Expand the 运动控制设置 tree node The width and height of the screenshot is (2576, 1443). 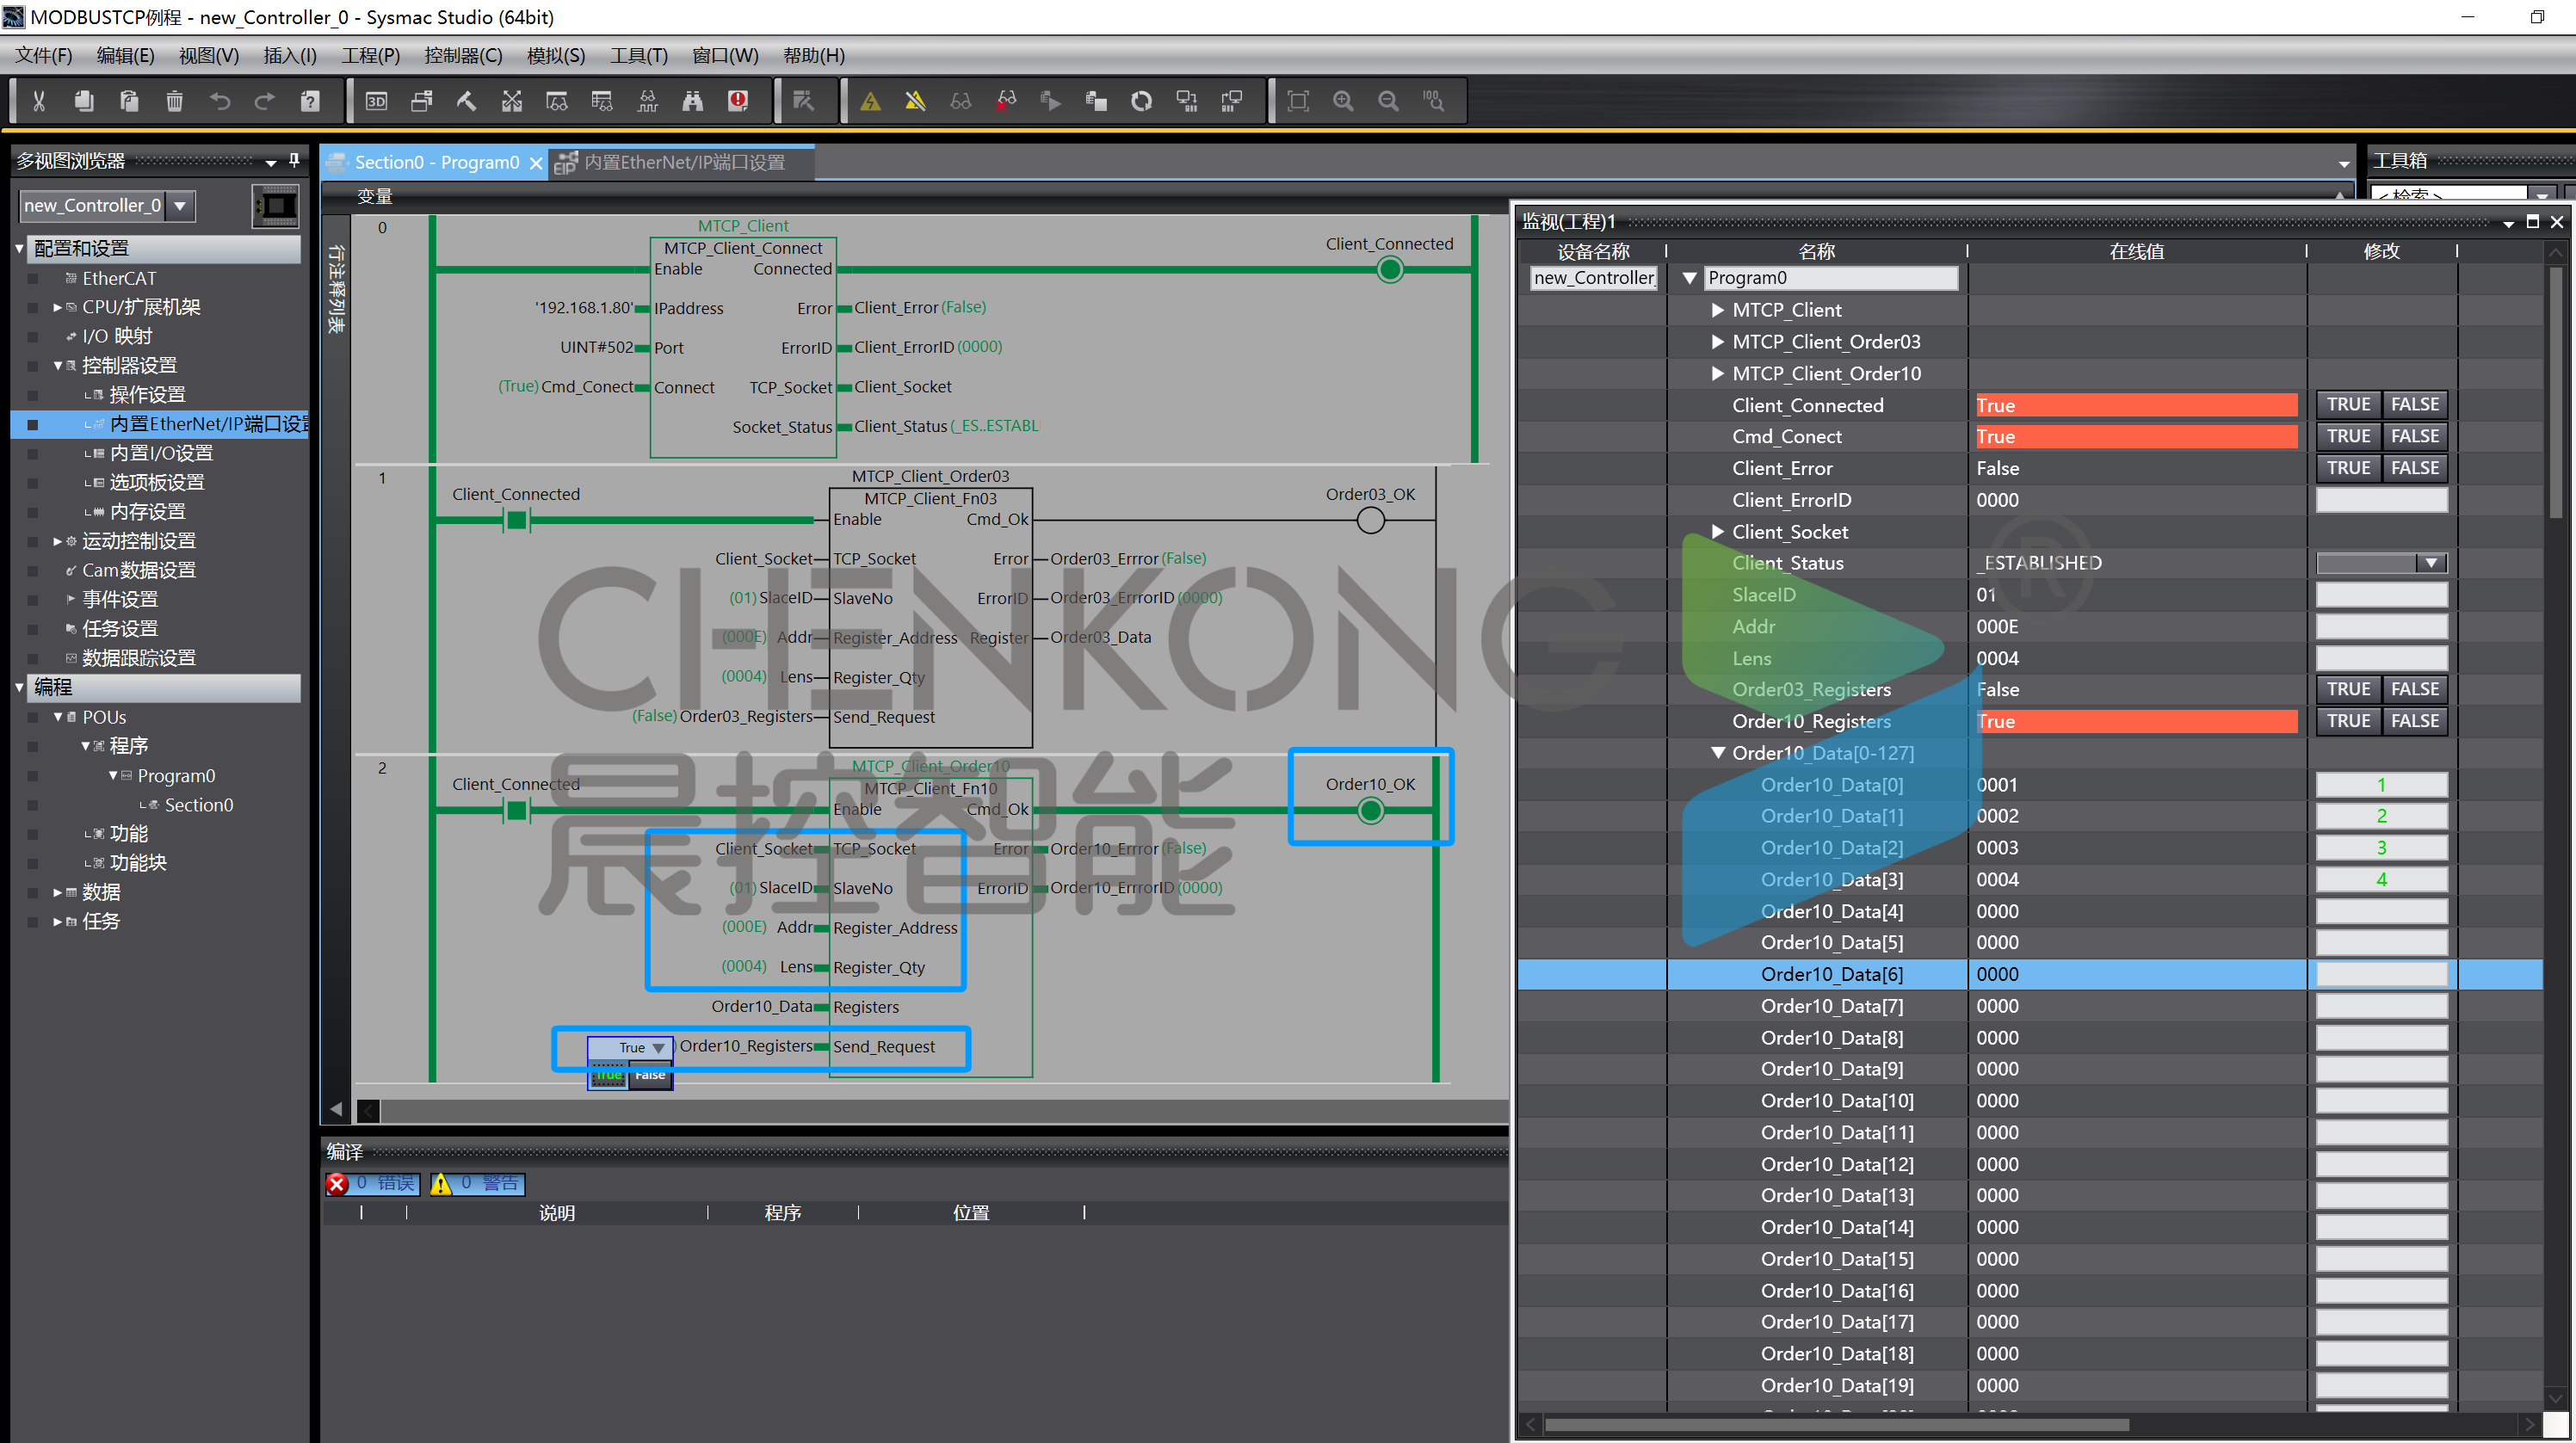click(x=57, y=542)
